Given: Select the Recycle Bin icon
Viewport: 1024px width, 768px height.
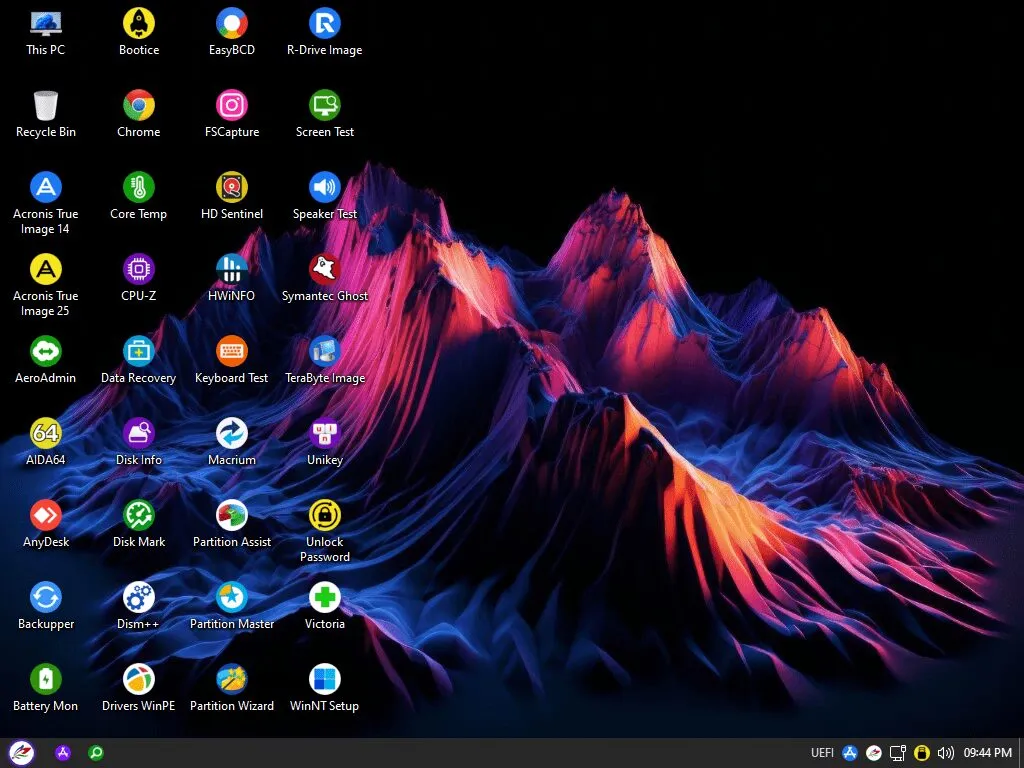Looking at the screenshot, I should [46, 105].
